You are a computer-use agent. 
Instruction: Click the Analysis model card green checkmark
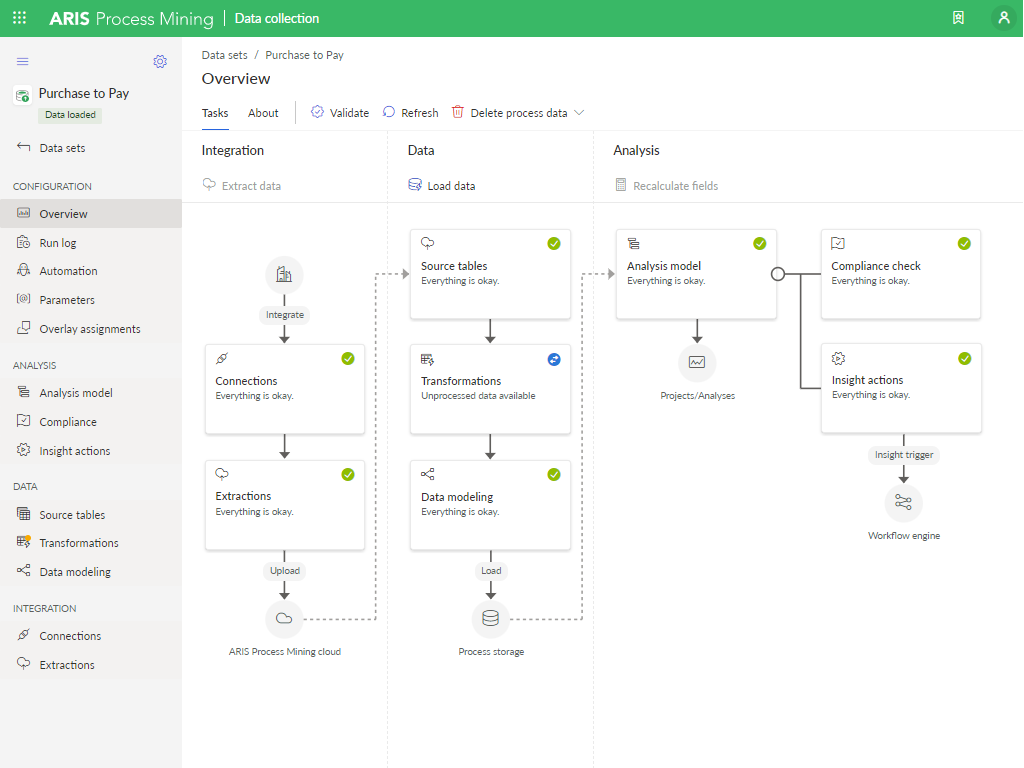pyautogui.click(x=760, y=244)
